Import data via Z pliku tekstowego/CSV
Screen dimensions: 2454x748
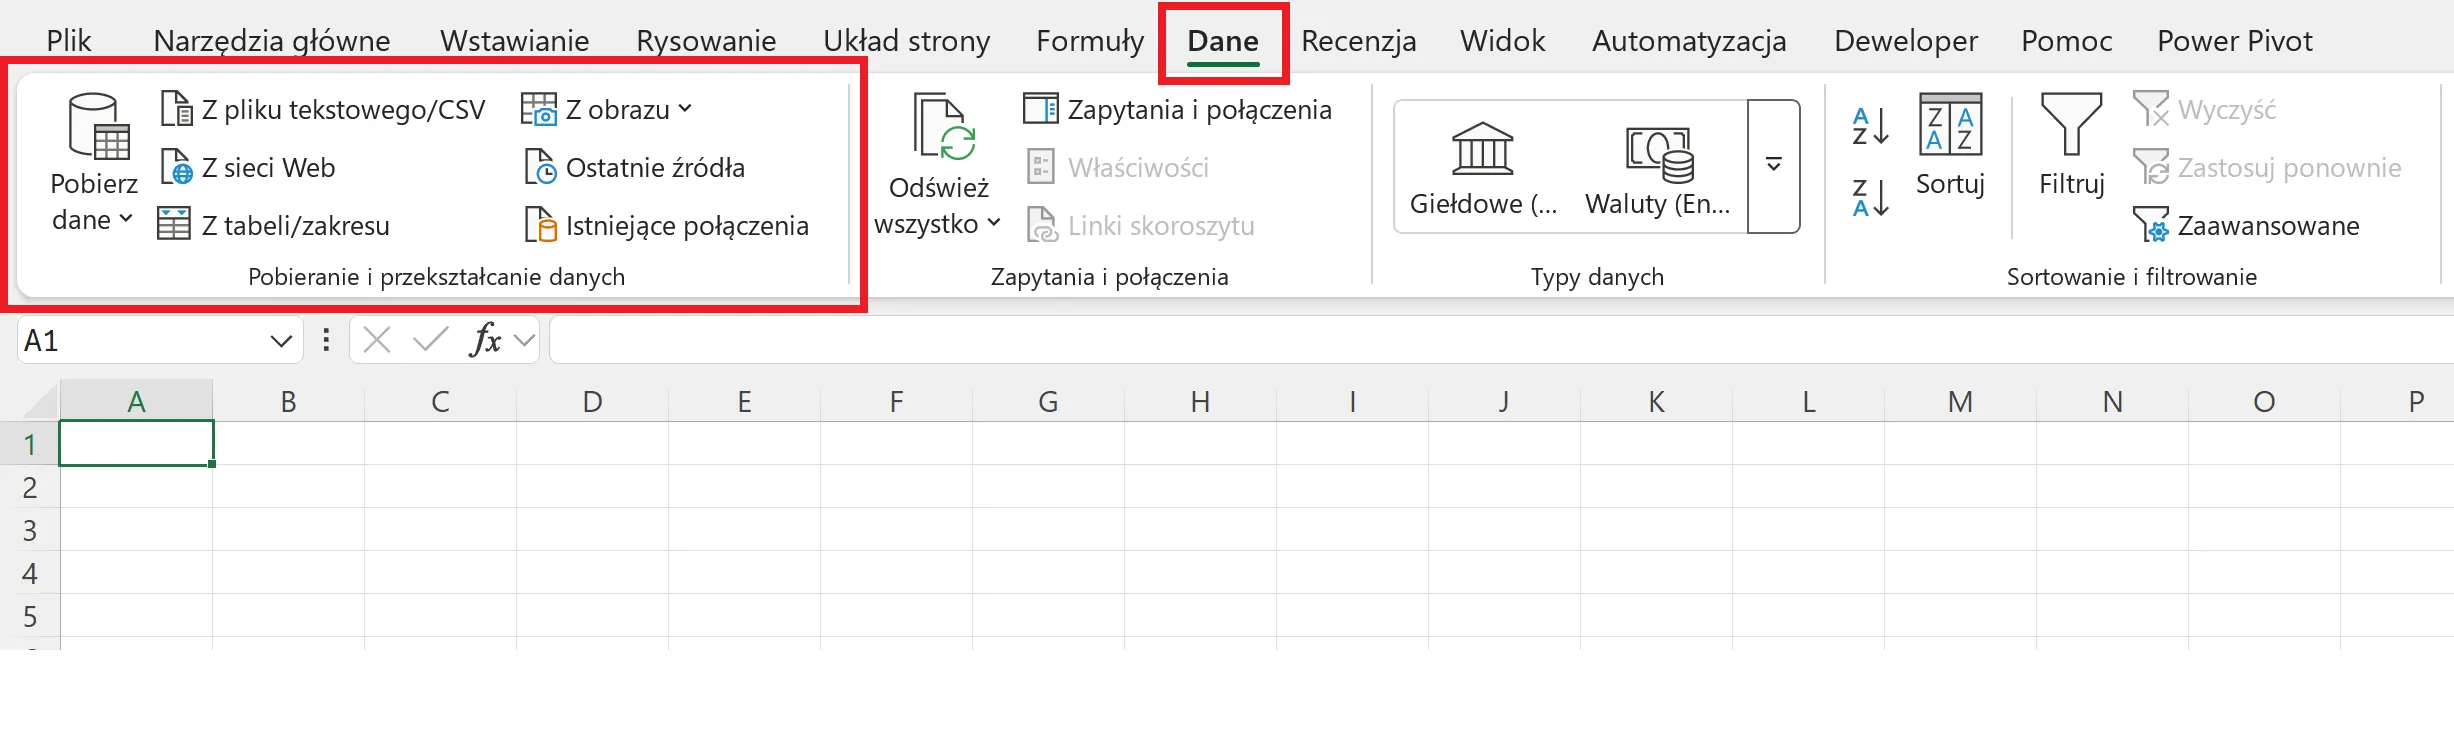click(323, 110)
